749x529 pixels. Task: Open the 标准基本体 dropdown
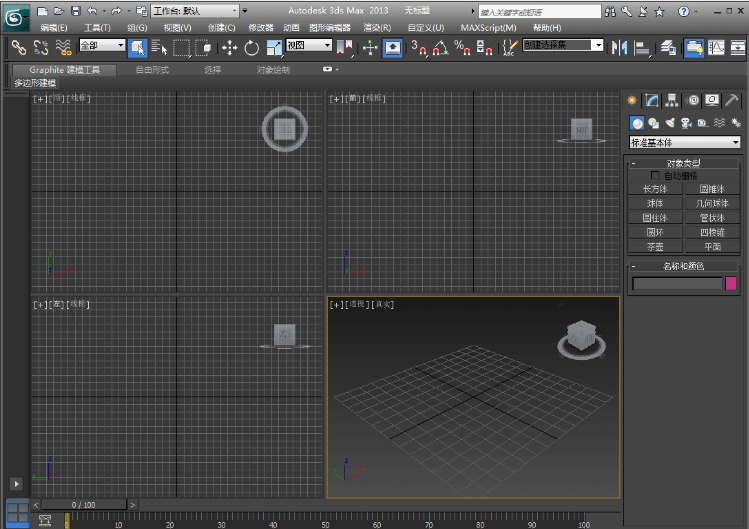(x=685, y=143)
